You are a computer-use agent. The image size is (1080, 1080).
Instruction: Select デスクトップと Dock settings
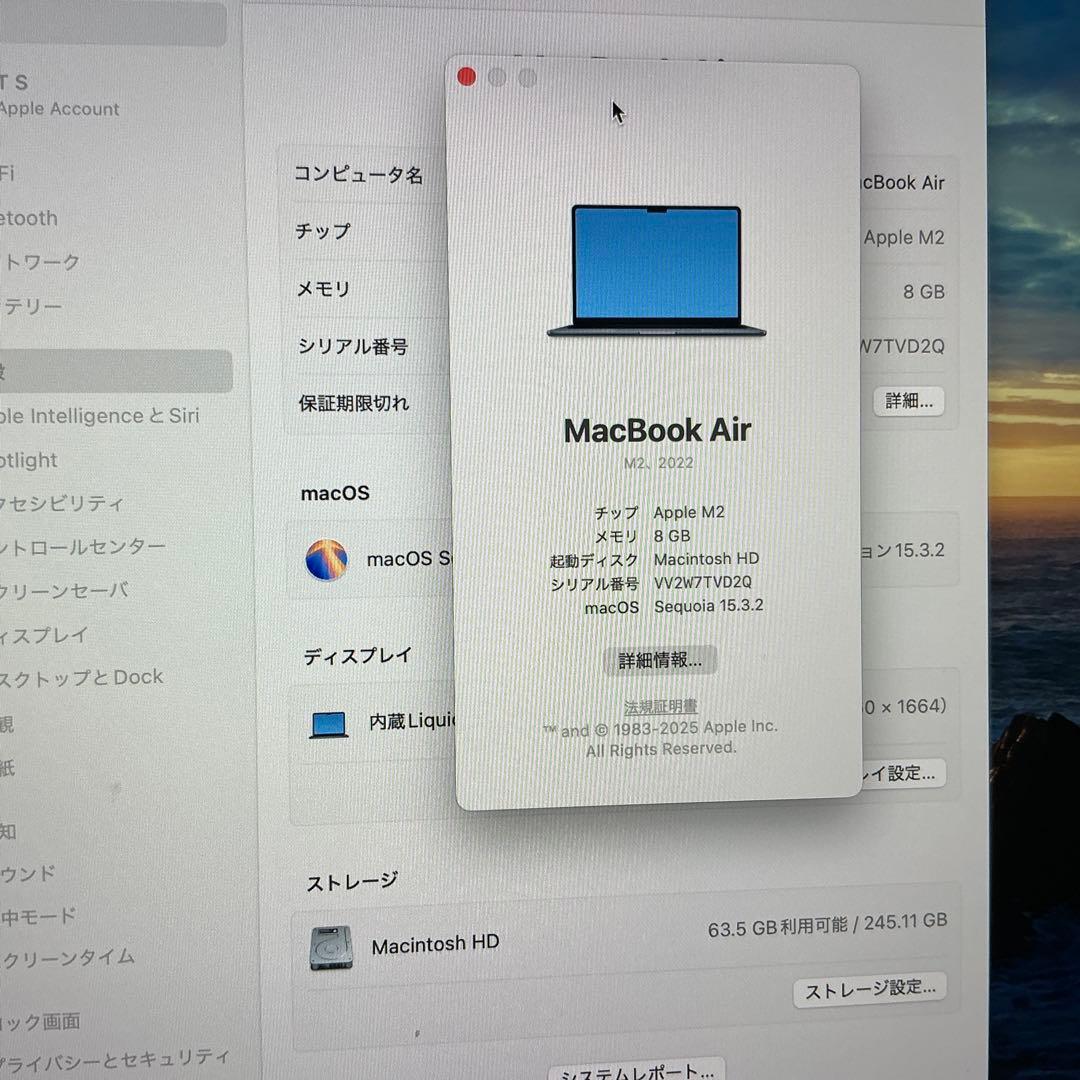tap(80, 677)
